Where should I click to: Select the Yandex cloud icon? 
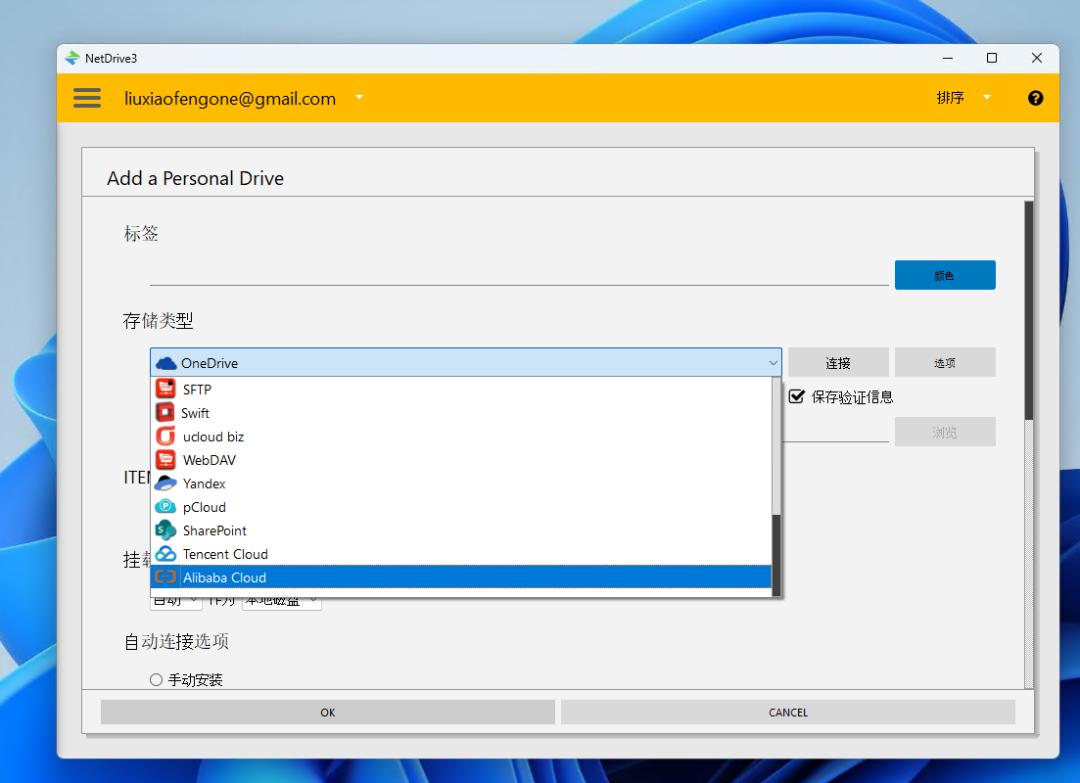click(x=165, y=483)
